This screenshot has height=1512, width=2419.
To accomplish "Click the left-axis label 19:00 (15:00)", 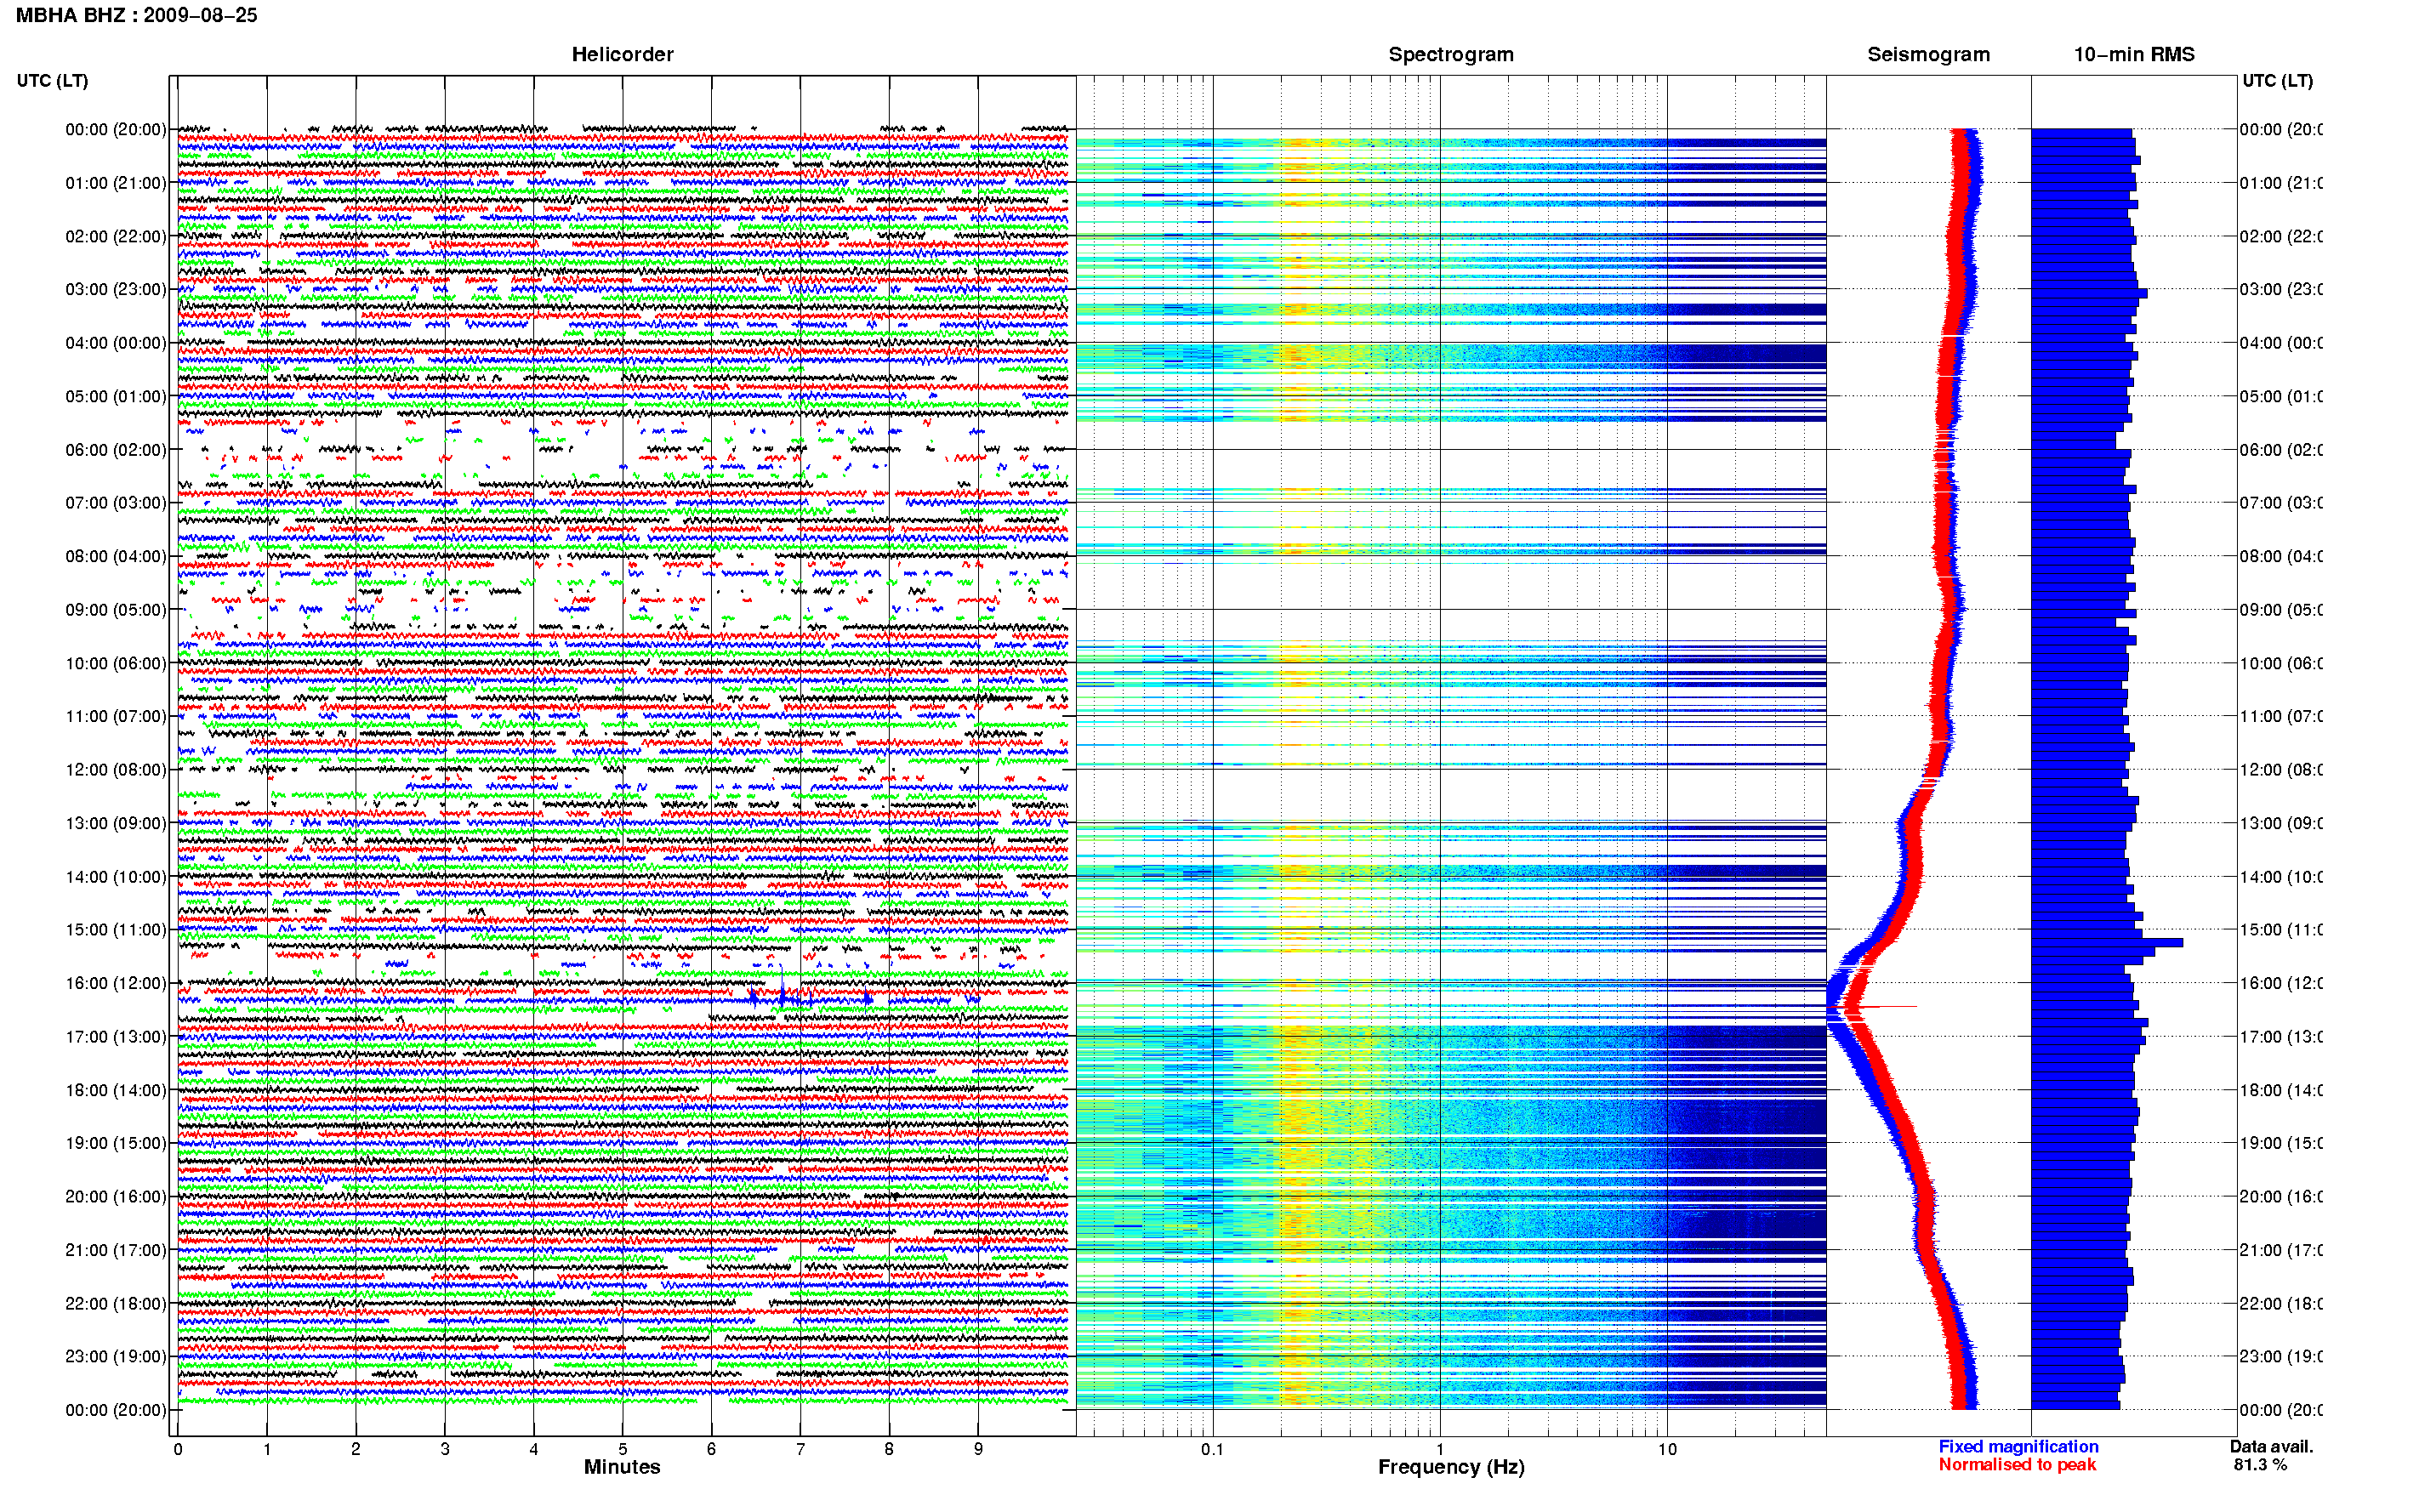I will click(x=116, y=1143).
